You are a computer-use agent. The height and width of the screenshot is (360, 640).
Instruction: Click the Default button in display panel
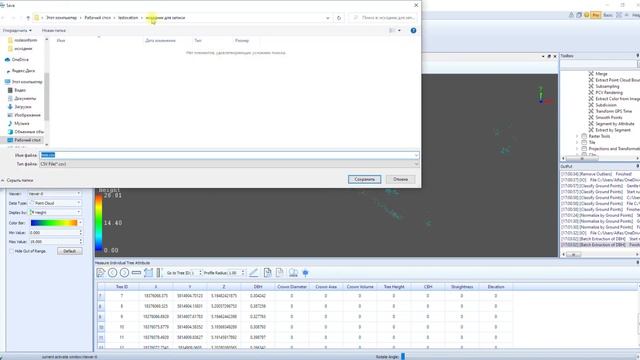pos(69,251)
